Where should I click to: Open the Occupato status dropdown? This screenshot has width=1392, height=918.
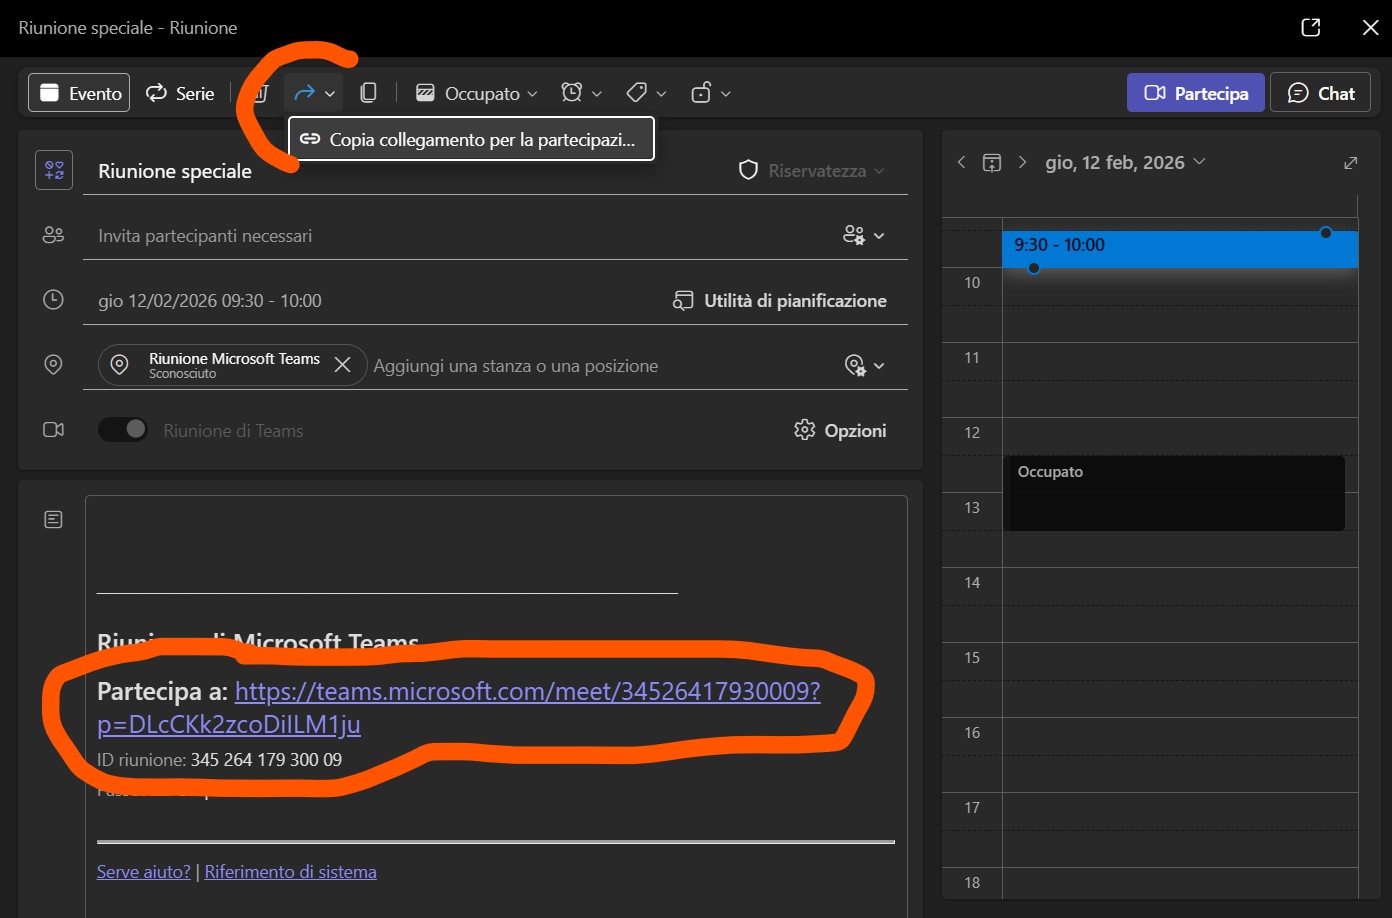click(x=477, y=93)
